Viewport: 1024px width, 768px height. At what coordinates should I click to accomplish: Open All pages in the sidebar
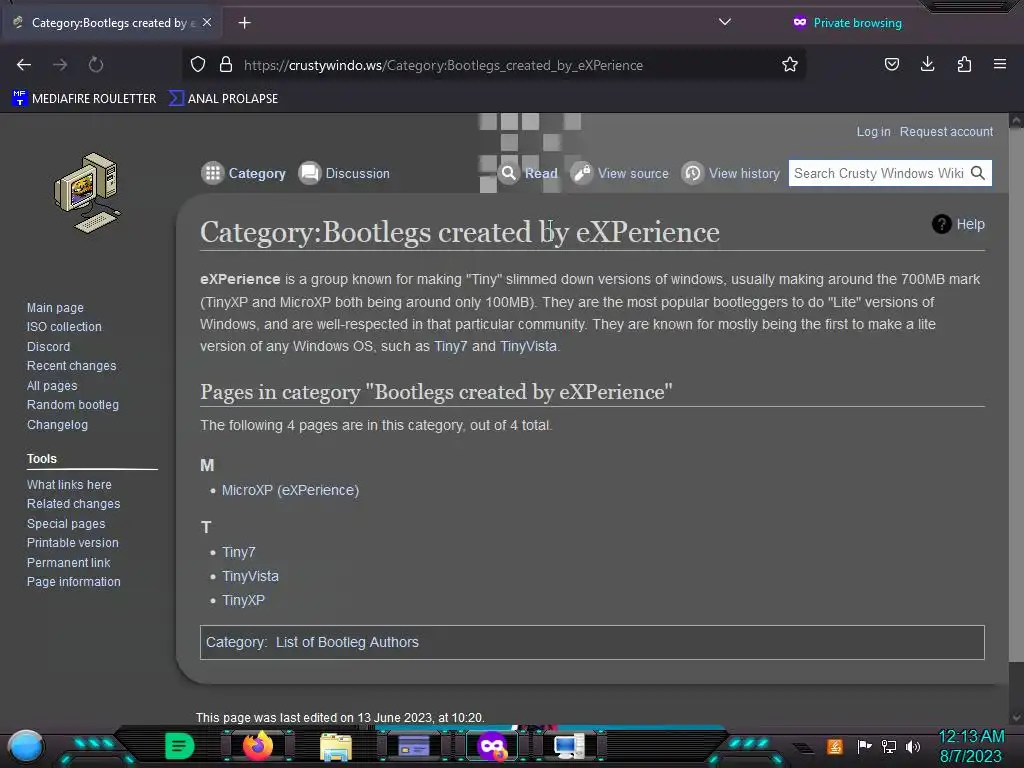coord(52,386)
